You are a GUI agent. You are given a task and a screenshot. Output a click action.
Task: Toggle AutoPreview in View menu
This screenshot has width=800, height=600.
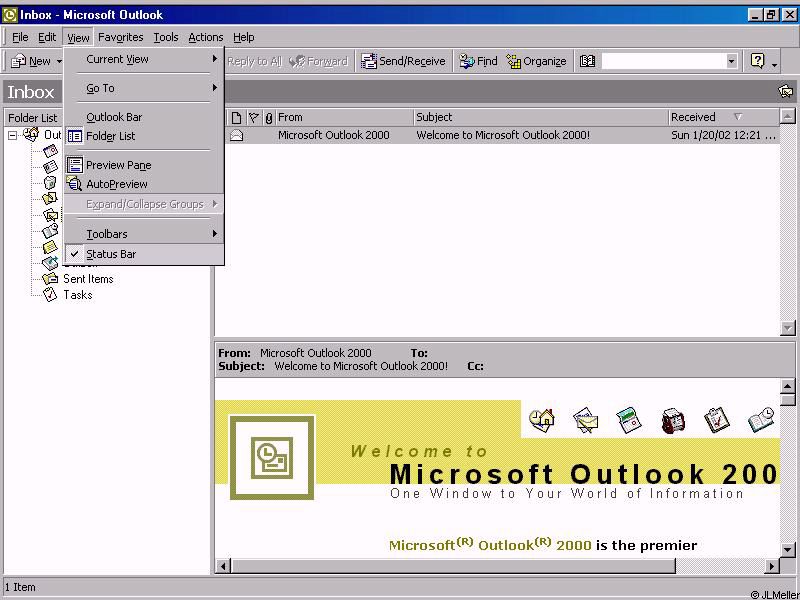[144, 184]
